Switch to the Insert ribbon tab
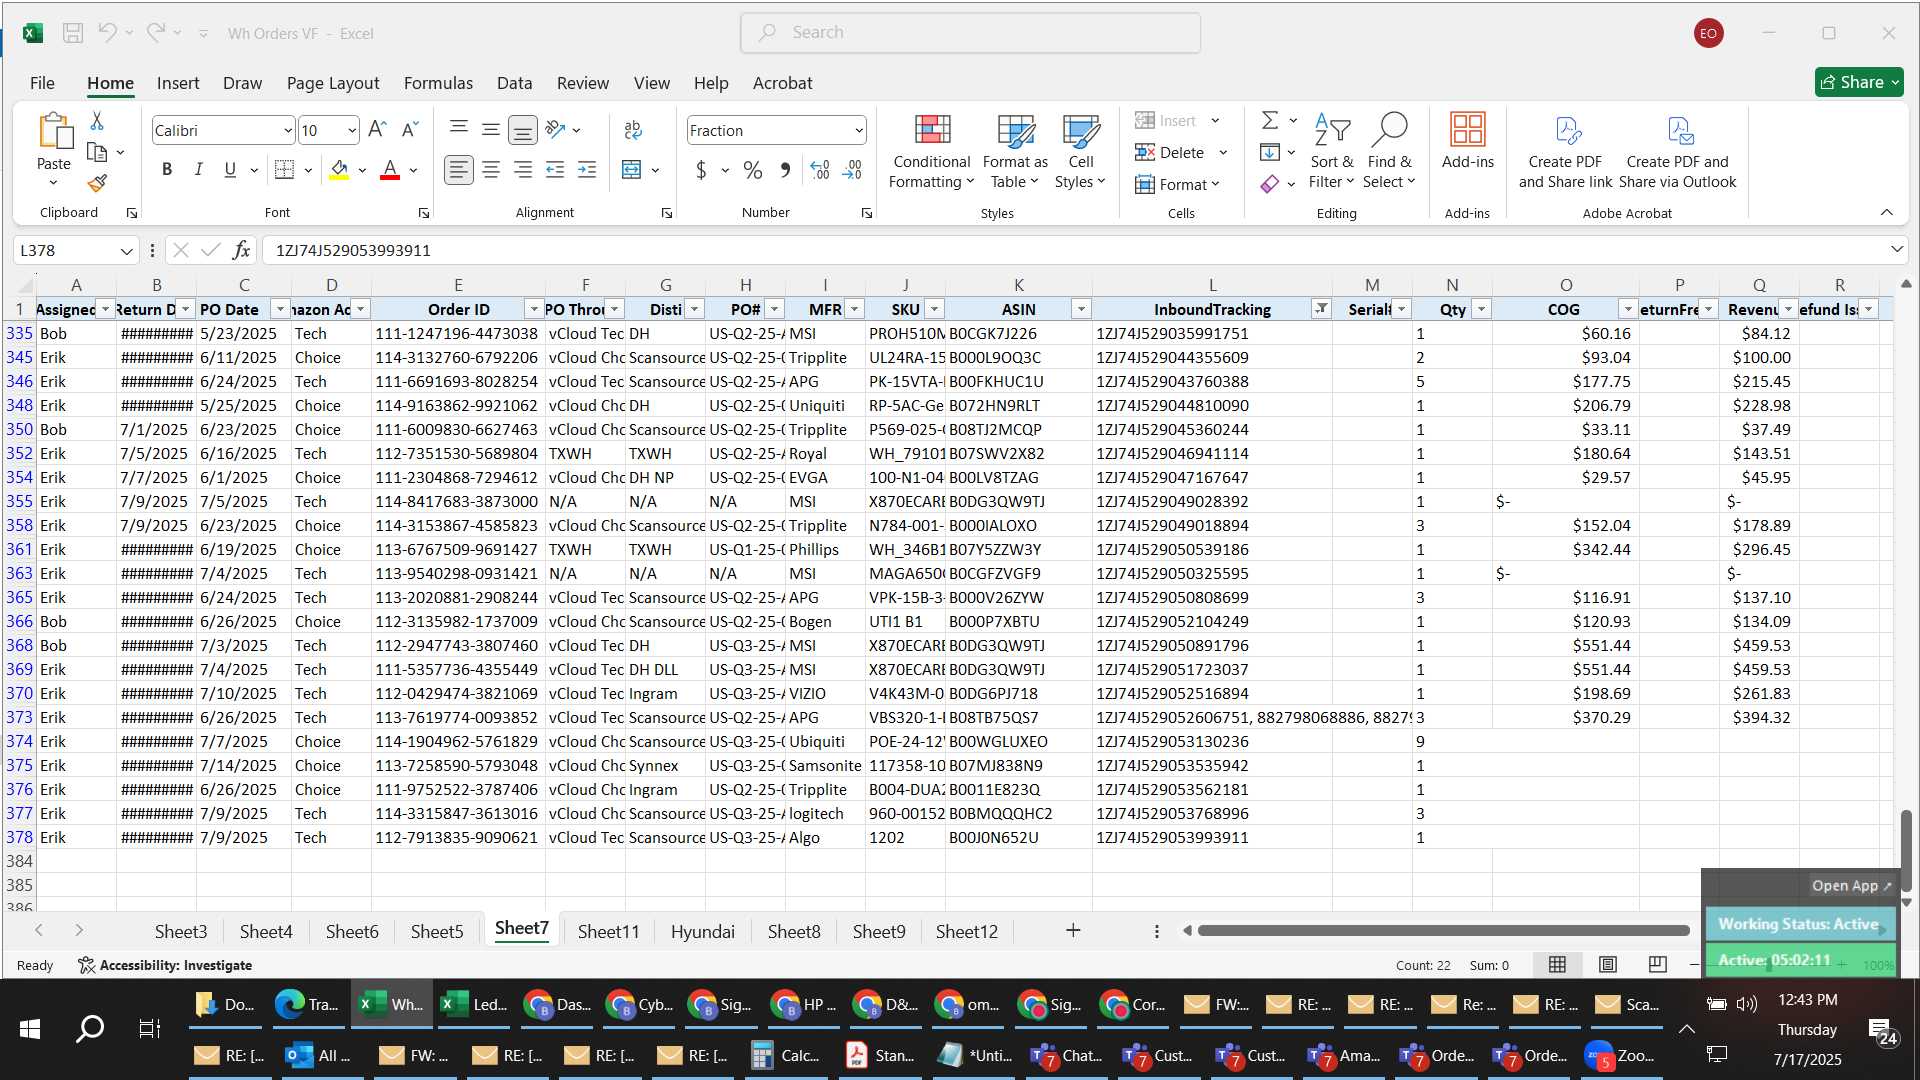1920x1080 pixels. pyautogui.click(x=178, y=83)
